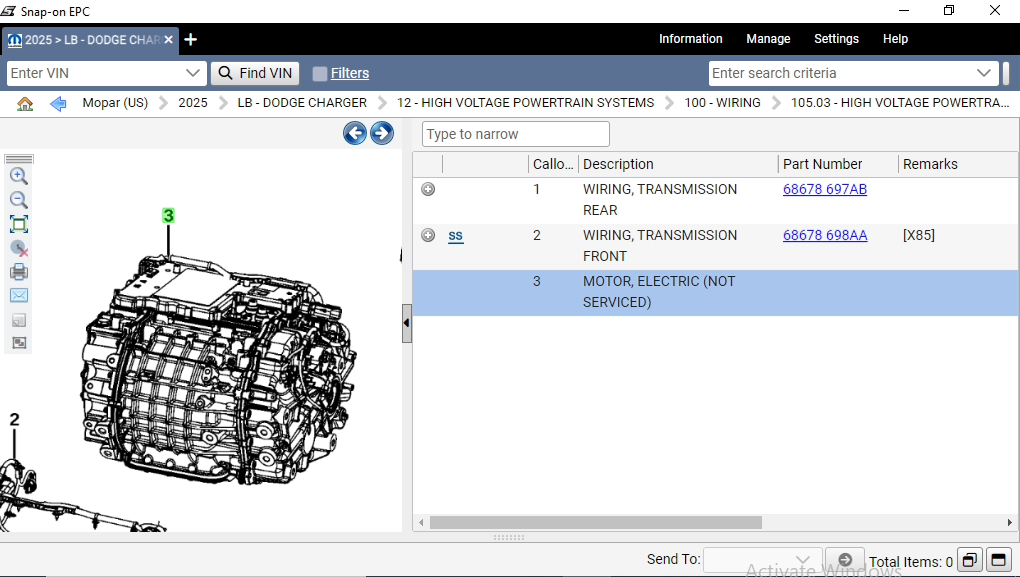The width and height of the screenshot is (1020, 577).
Task: Select callout 3 on the diagram
Action: 168,215
